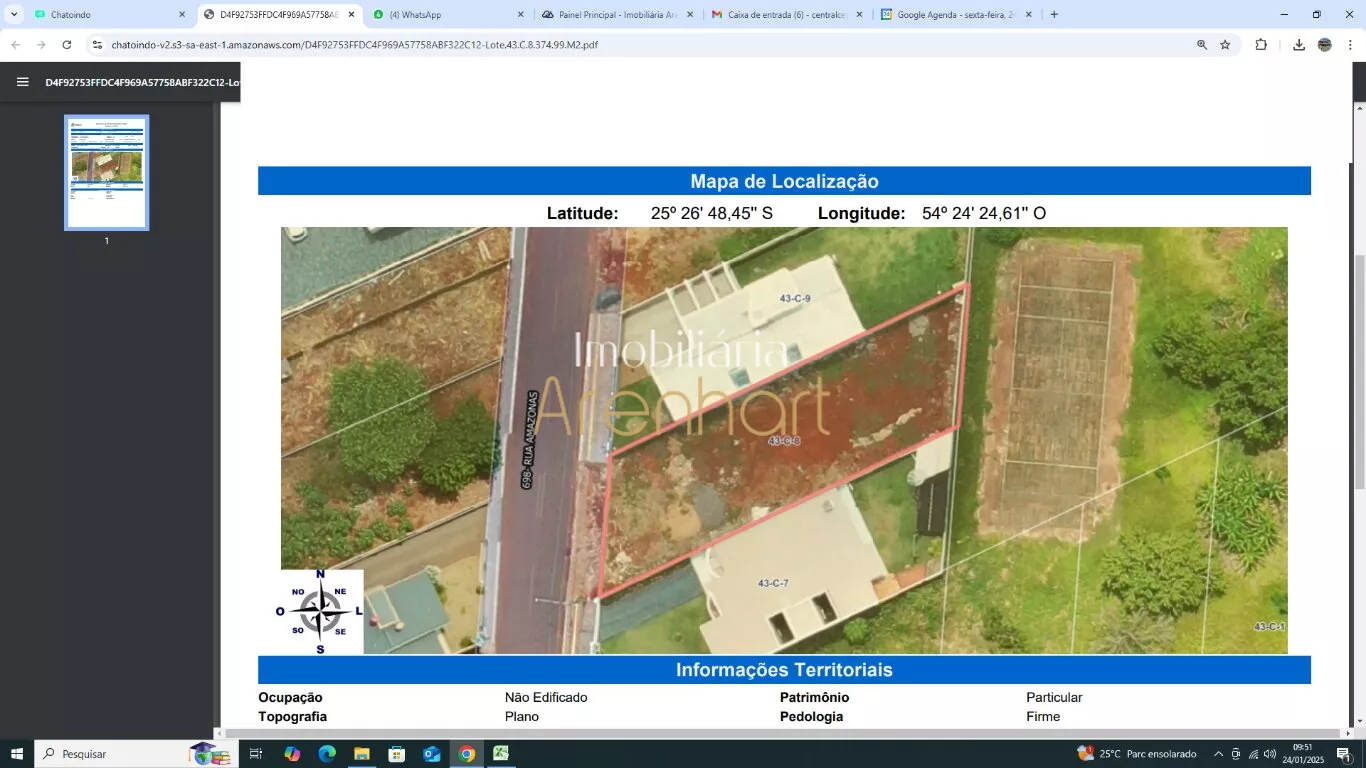Open the zoom magnifier in address bar

click(1202, 45)
